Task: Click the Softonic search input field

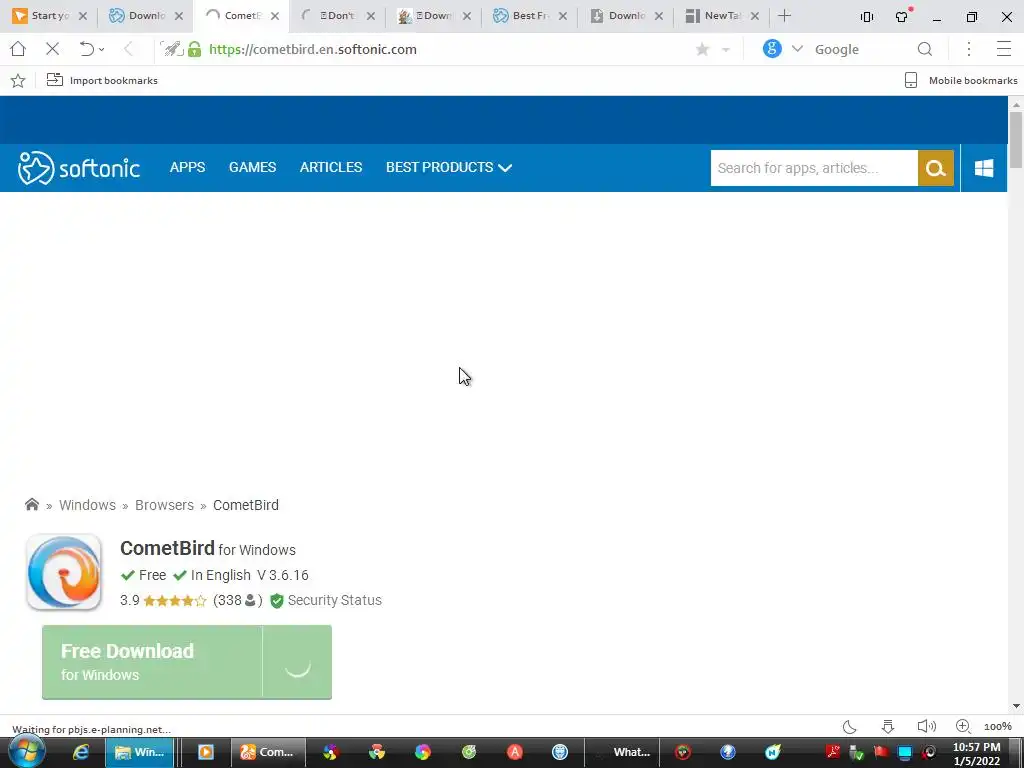Action: (x=814, y=168)
